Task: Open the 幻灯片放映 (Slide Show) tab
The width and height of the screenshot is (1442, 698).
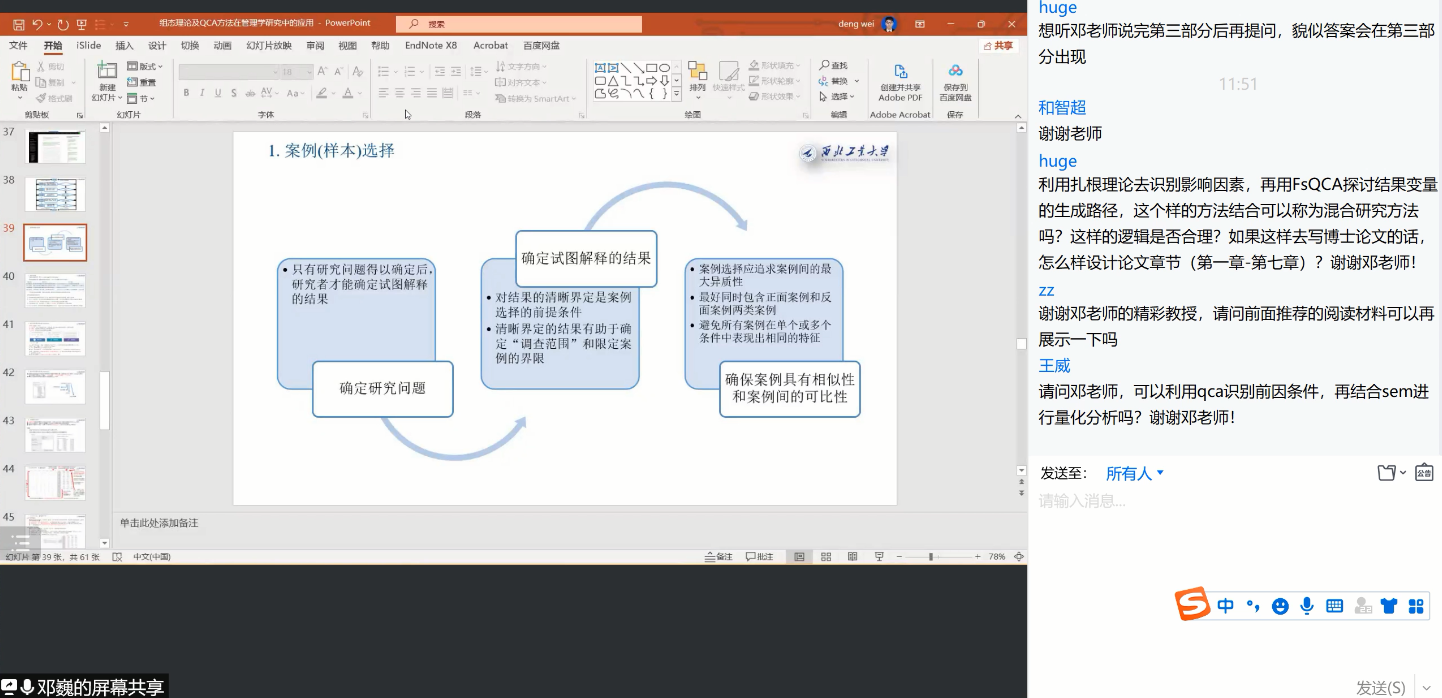Action: coord(269,45)
